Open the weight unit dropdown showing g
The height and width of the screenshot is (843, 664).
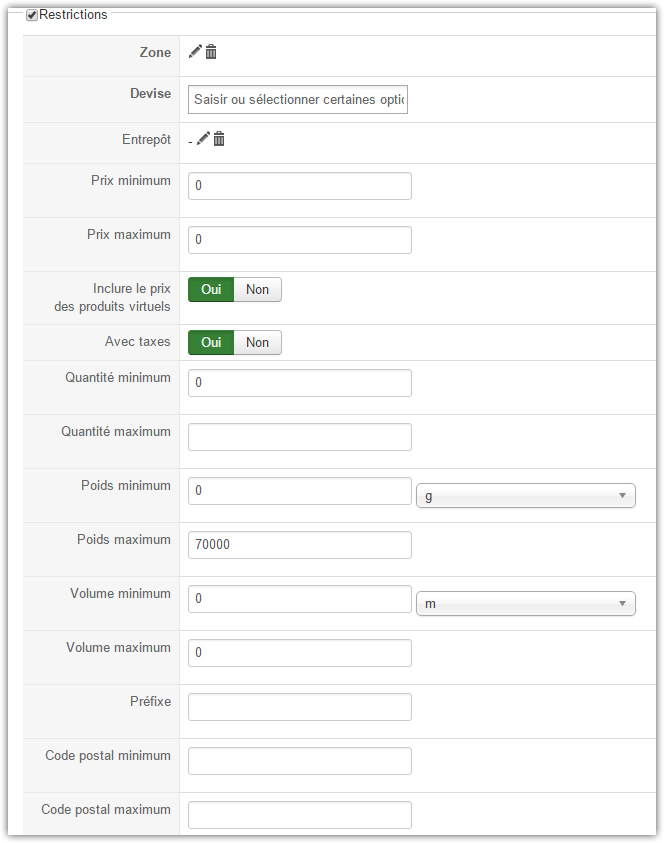[x=526, y=496]
